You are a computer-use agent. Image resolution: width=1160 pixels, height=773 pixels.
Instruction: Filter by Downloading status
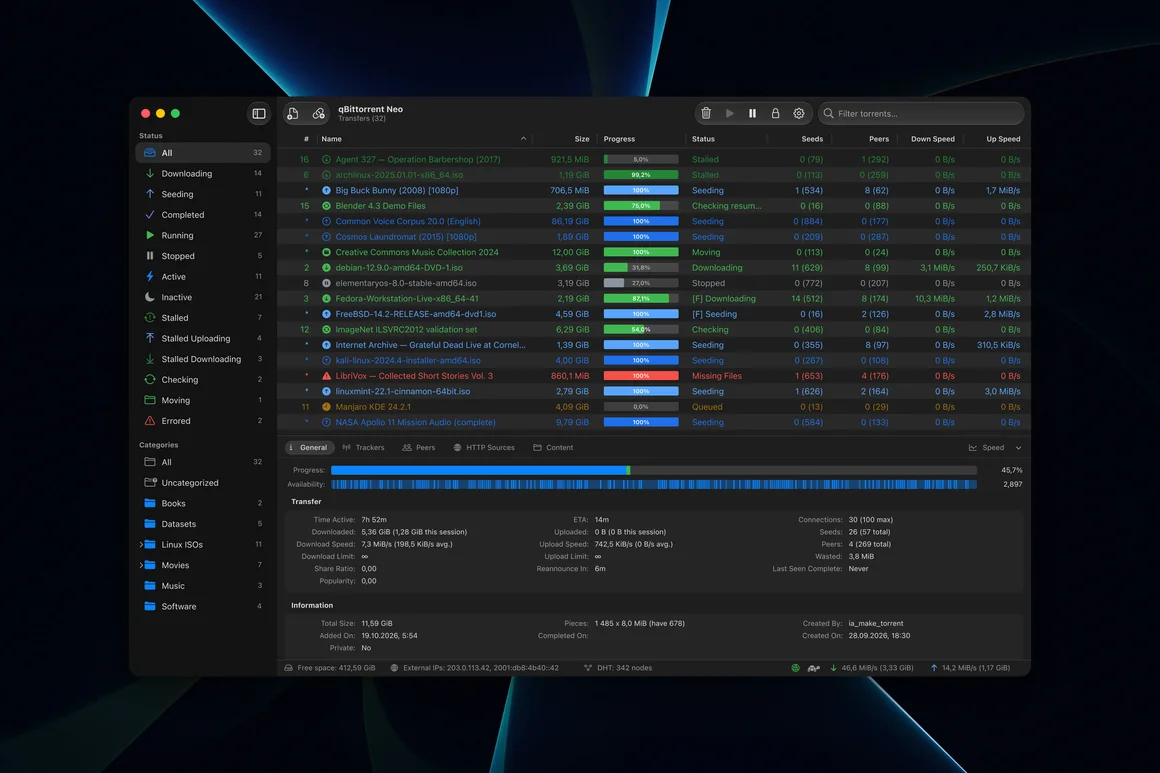(x=203, y=174)
